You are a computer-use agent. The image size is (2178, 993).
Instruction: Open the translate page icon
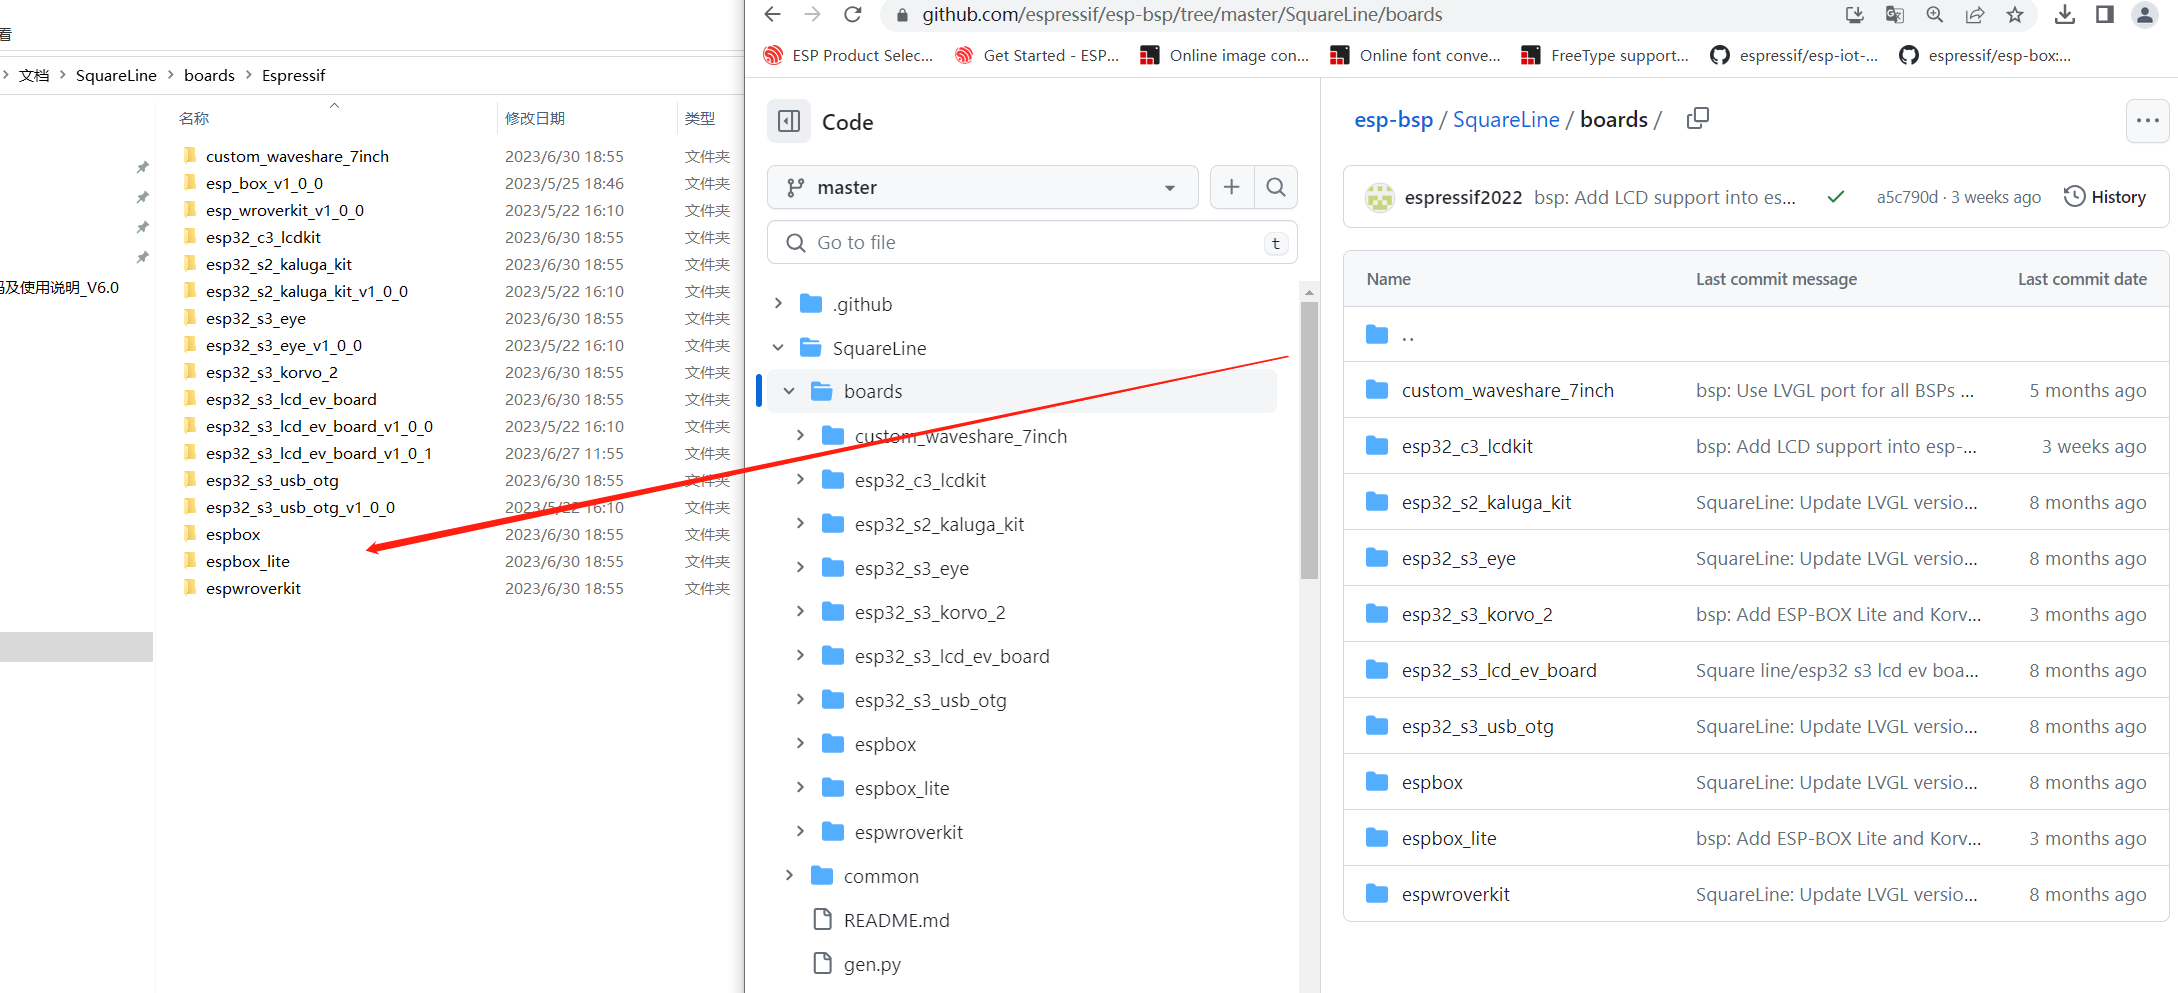pyautogui.click(x=1894, y=14)
